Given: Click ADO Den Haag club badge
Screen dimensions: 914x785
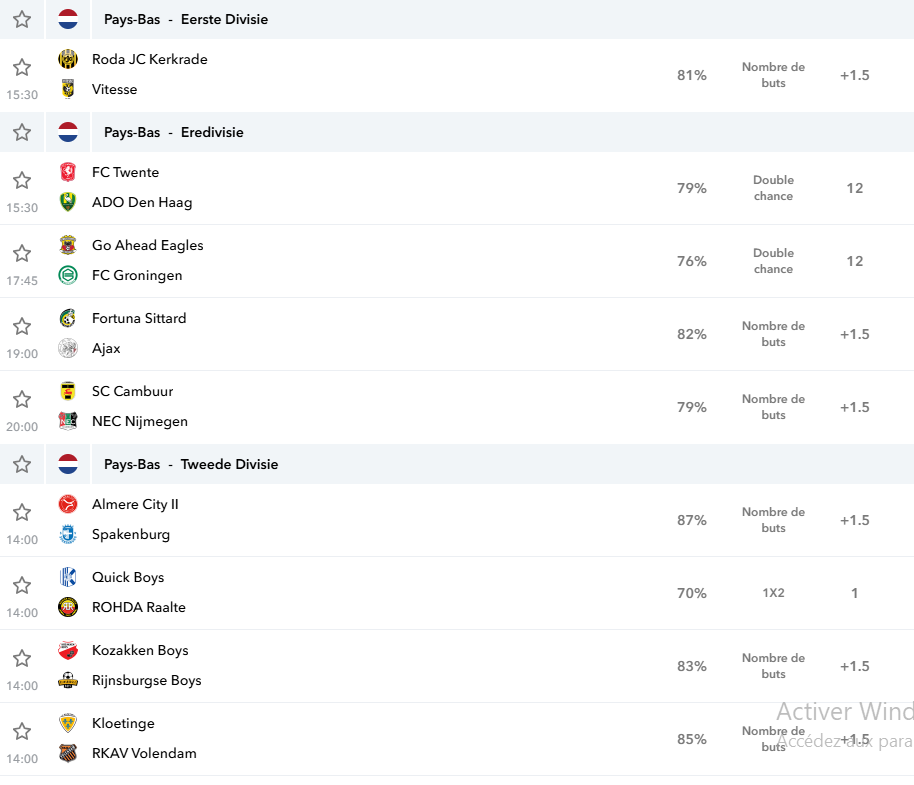Looking at the screenshot, I should point(68,202).
